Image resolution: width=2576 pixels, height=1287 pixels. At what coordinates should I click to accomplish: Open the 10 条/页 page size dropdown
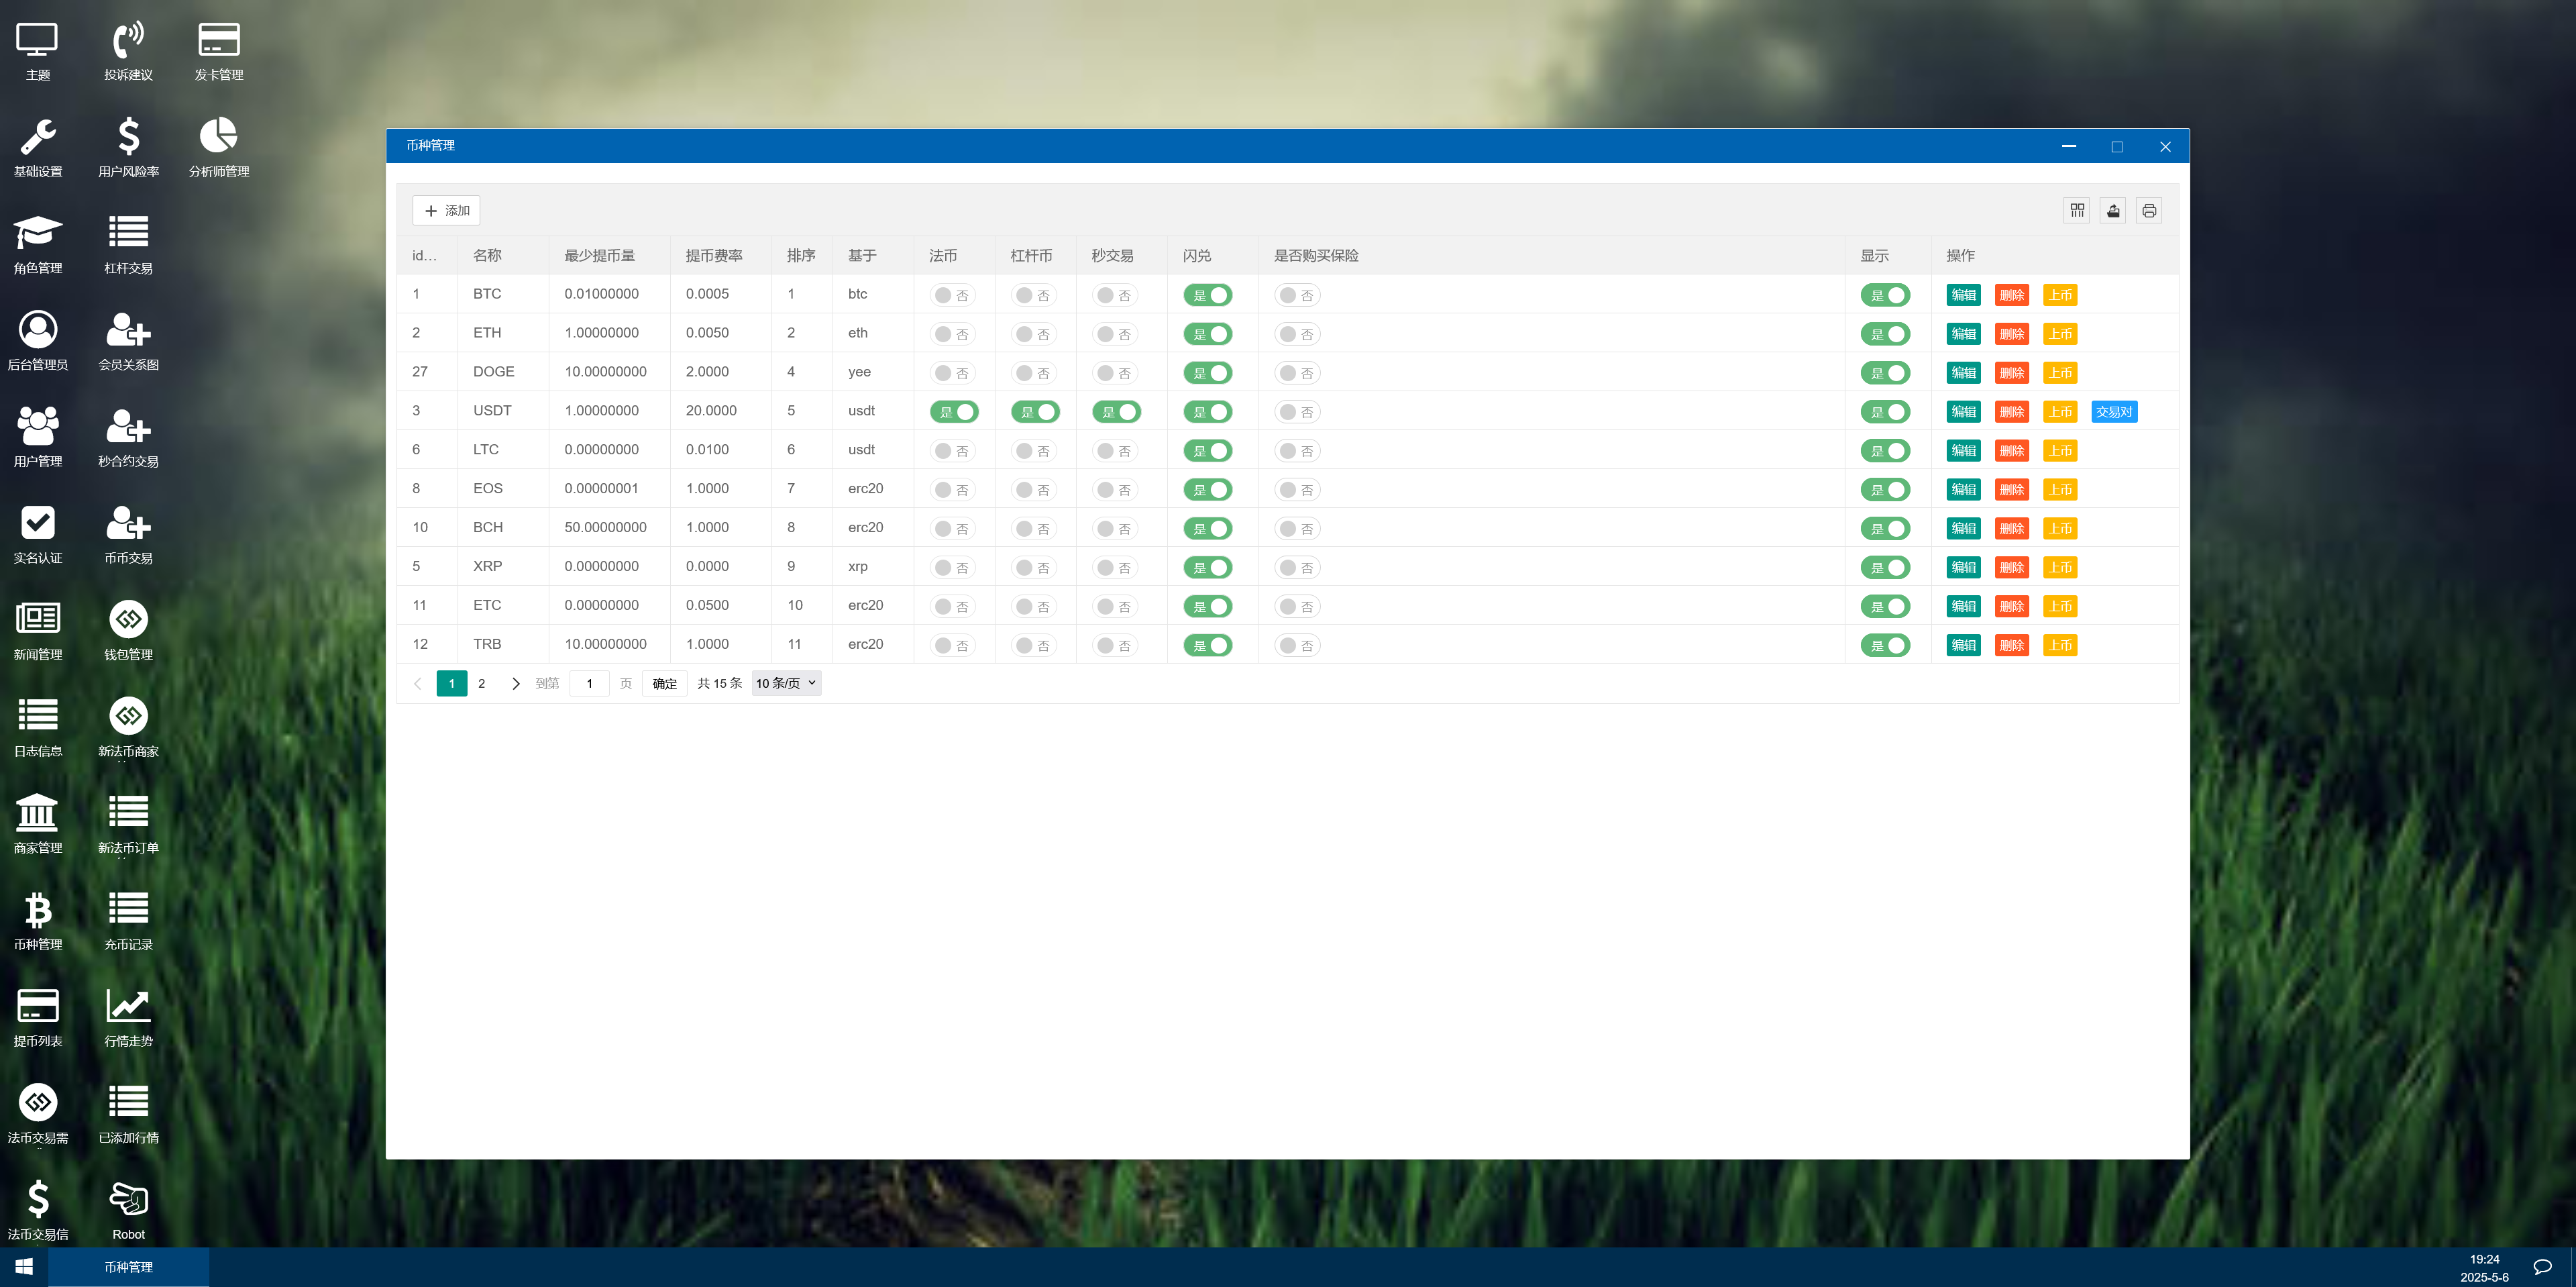pos(786,684)
